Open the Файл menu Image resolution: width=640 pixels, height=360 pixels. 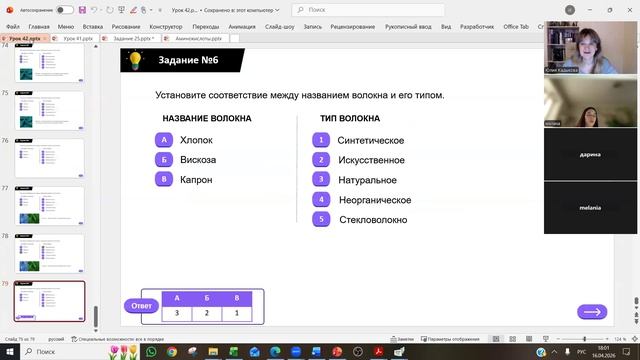coord(13,27)
